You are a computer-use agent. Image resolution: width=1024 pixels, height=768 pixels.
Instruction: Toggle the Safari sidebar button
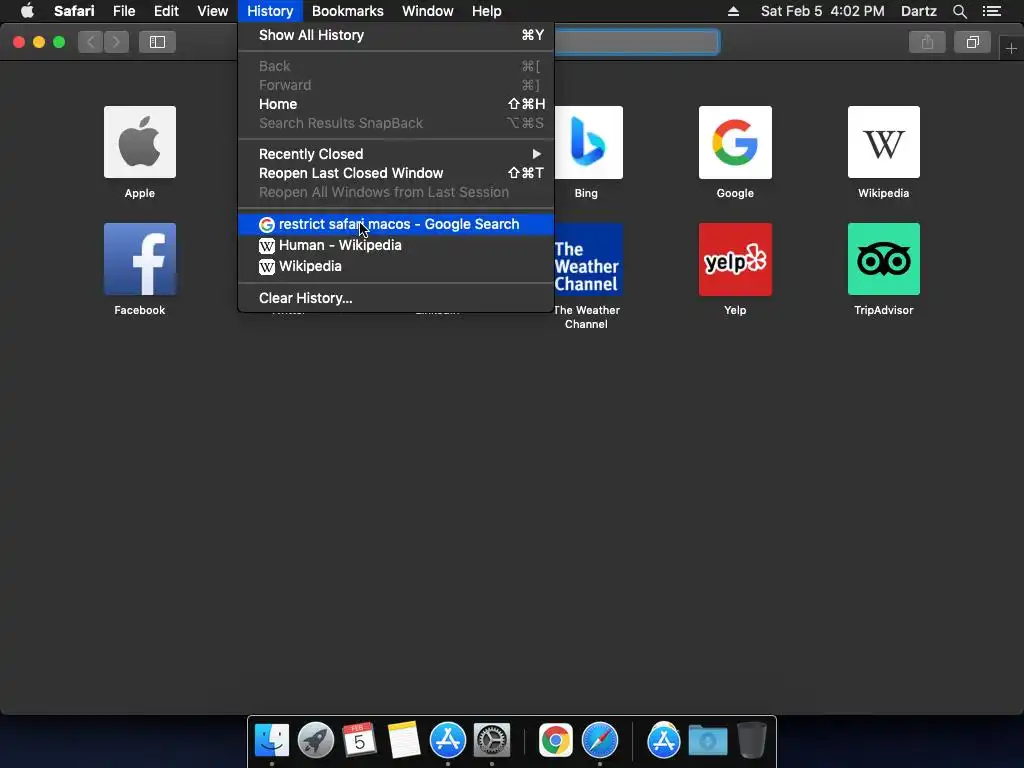coord(157,42)
